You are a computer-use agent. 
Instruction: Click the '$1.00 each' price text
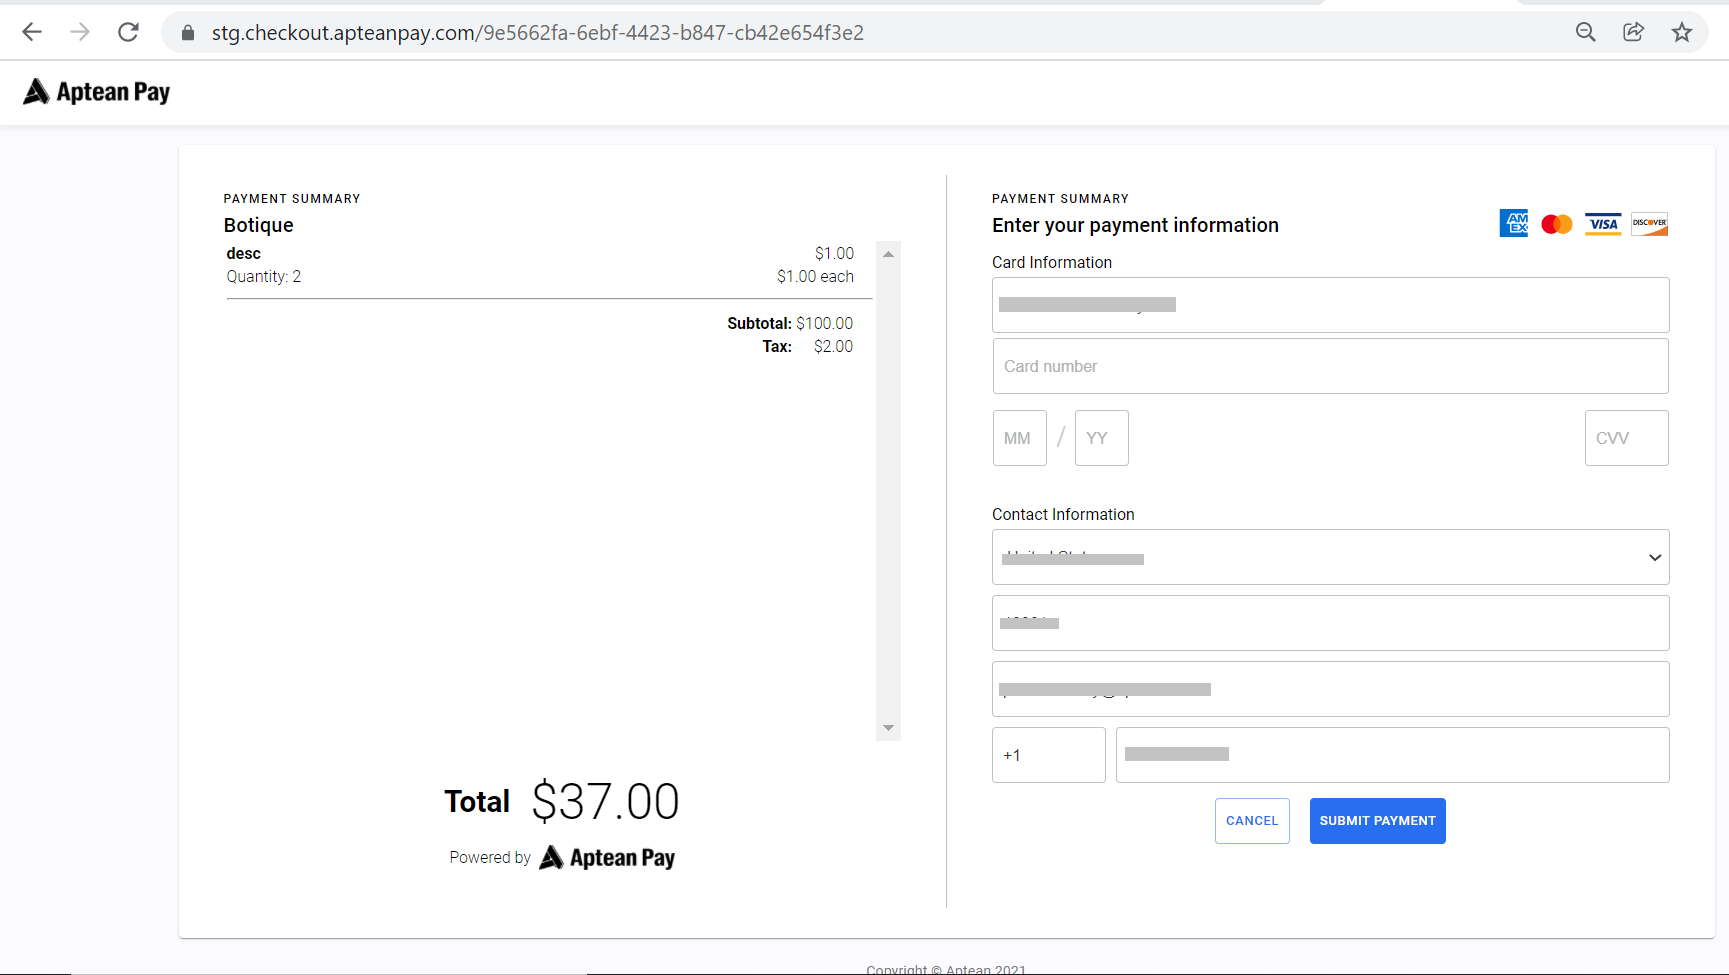point(815,276)
